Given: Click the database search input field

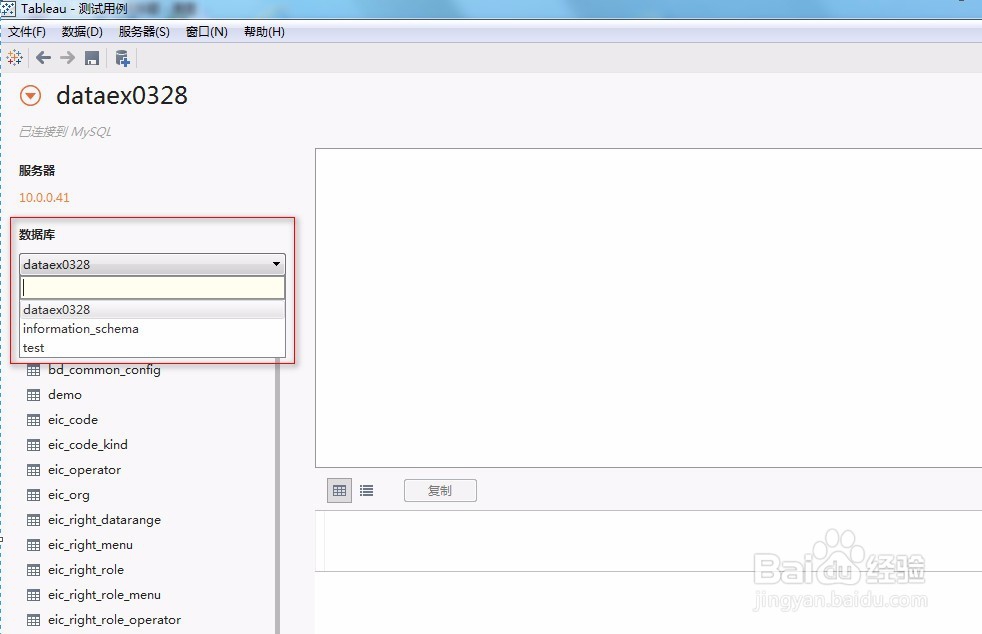Looking at the screenshot, I should 152,288.
